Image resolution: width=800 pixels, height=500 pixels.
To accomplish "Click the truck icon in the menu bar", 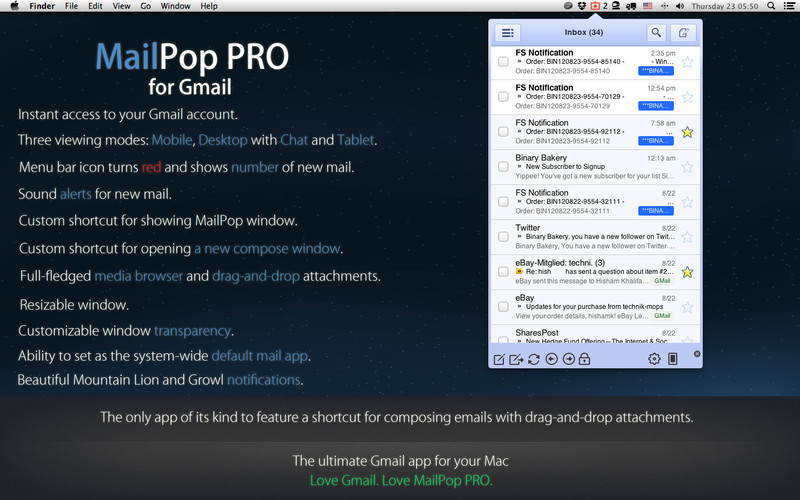I will pyautogui.click(x=631, y=6).
